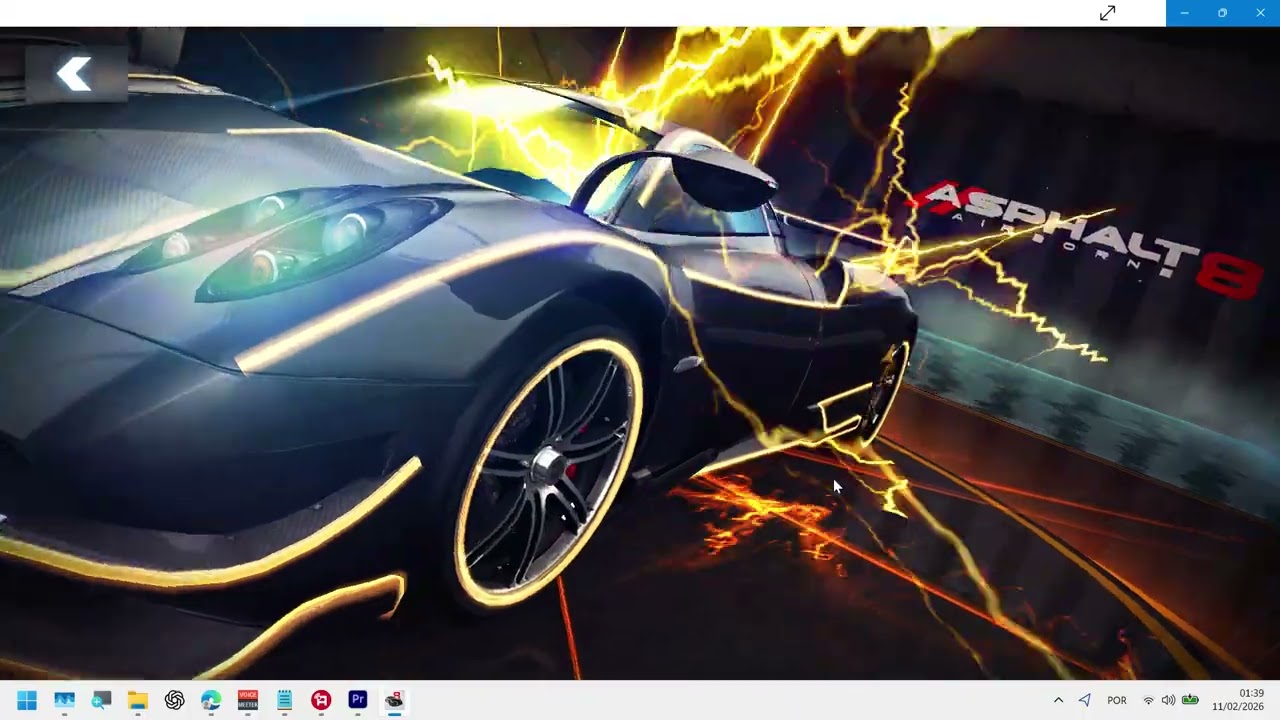Select the Asphalt 8 taskbar icon
This screenshot has width=1280, height=720.
[394, 700]
